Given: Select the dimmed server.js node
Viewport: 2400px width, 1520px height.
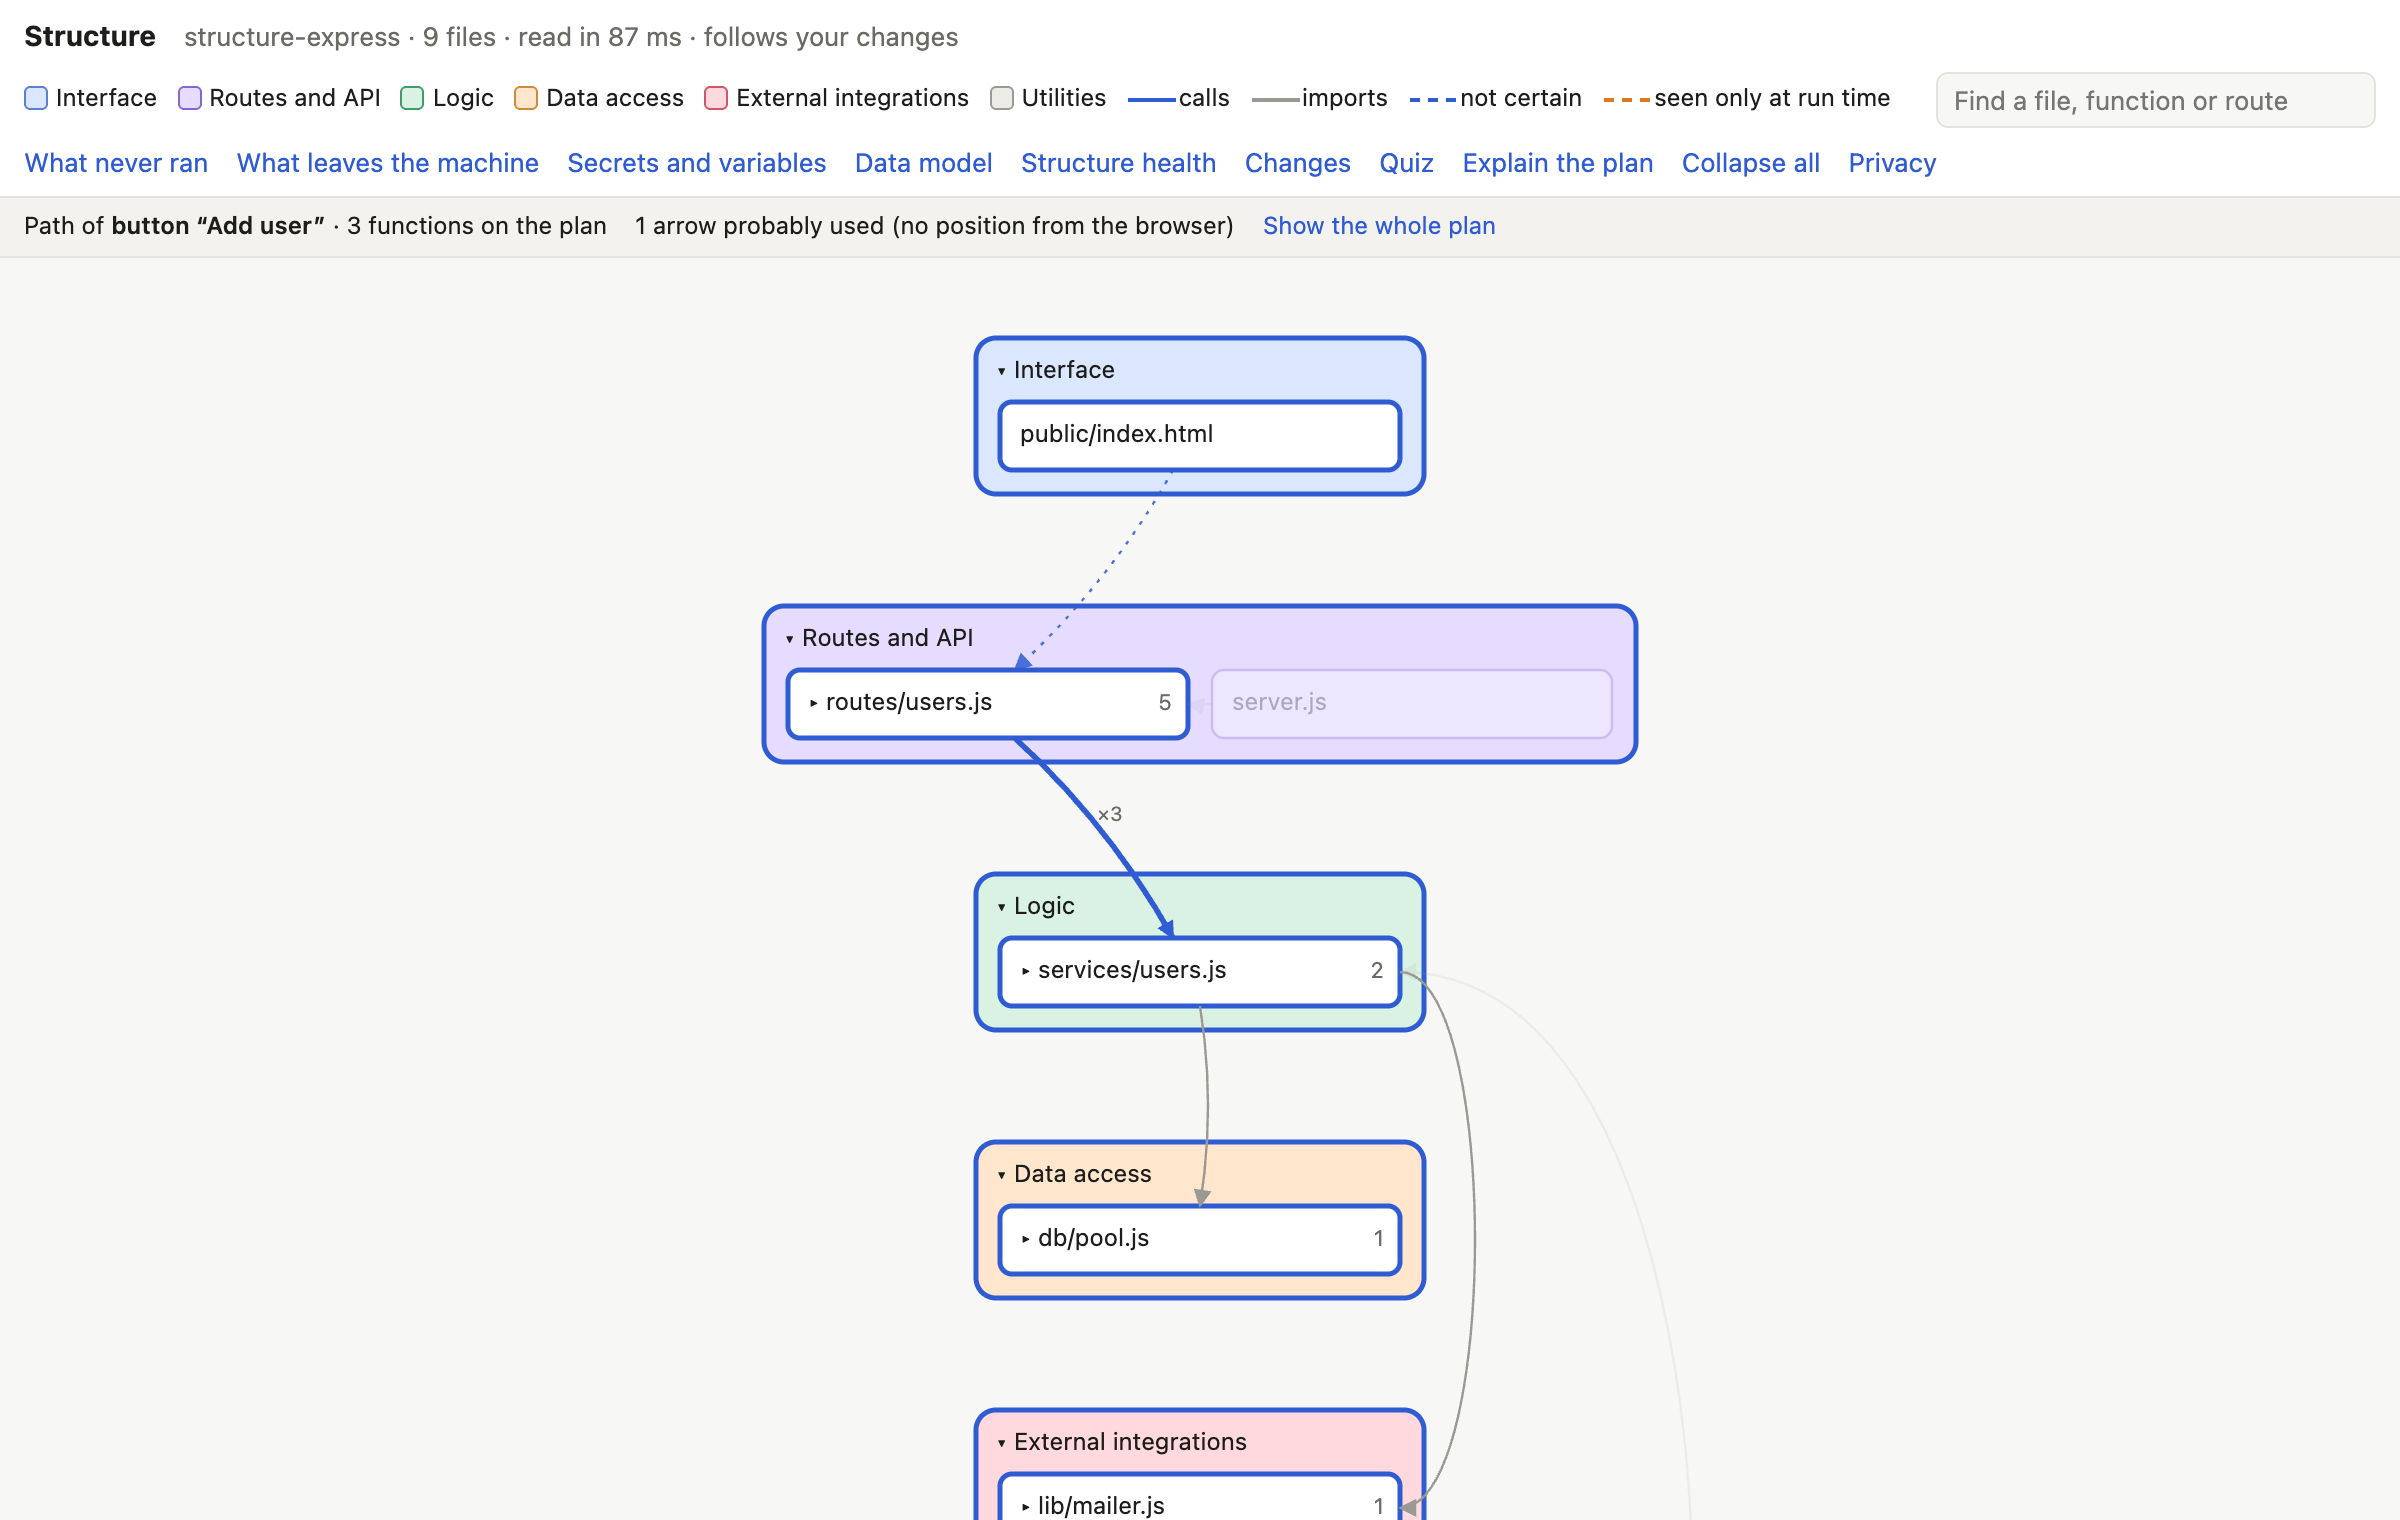Looking at the screenshot, I should tap(1412, 703).
